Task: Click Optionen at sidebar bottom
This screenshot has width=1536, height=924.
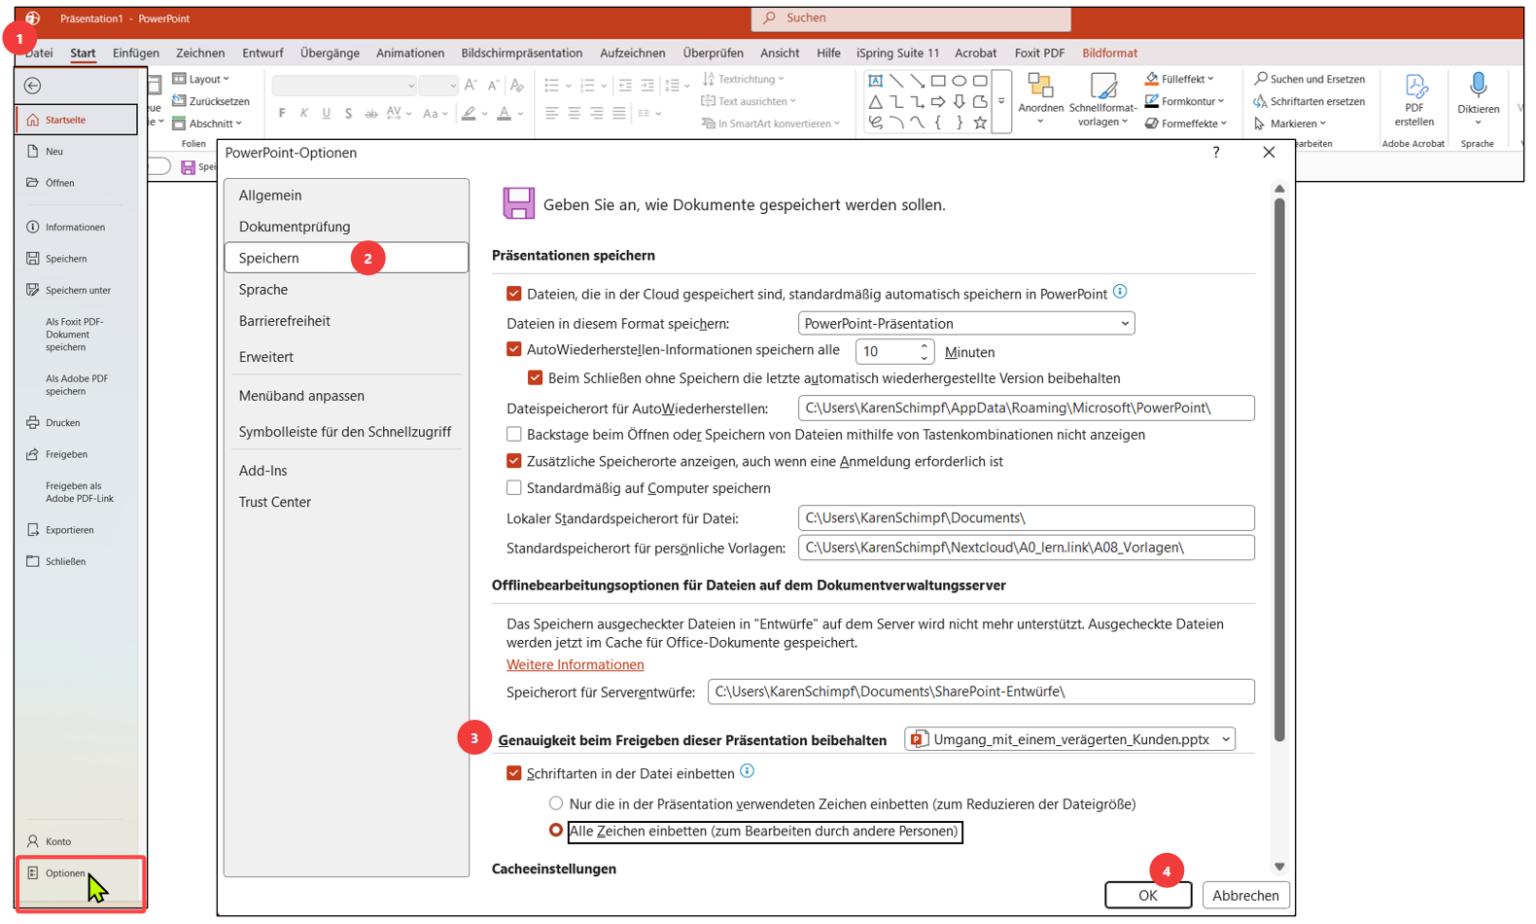Action: (57, 873)
